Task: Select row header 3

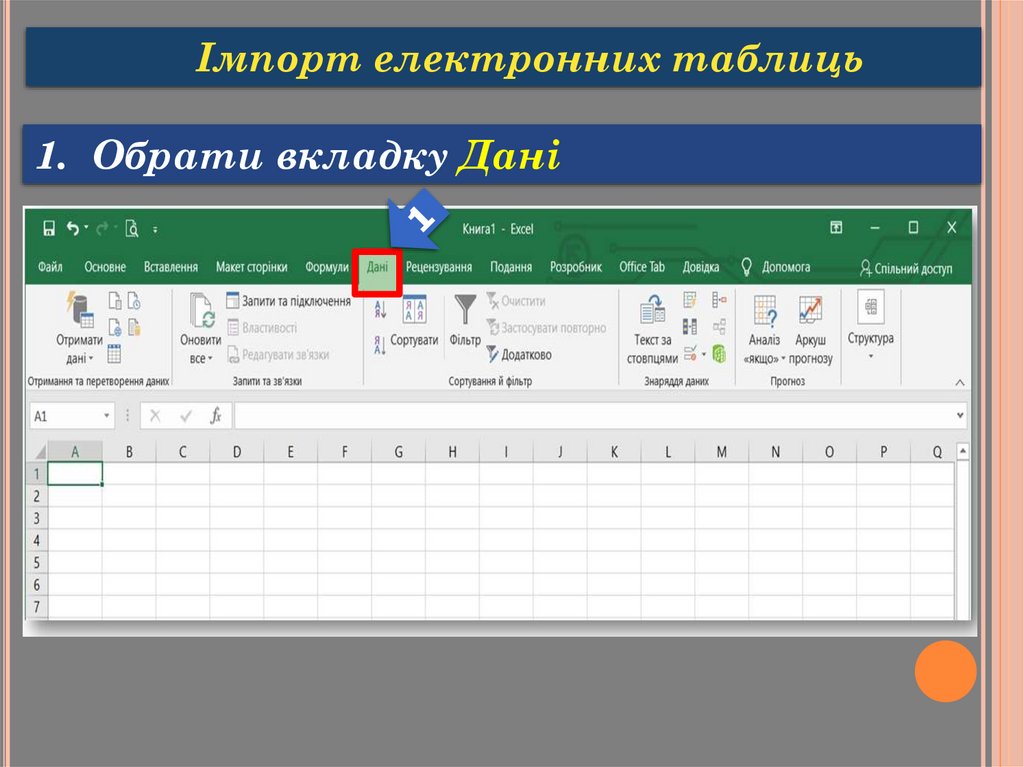Action: (37, 518)
